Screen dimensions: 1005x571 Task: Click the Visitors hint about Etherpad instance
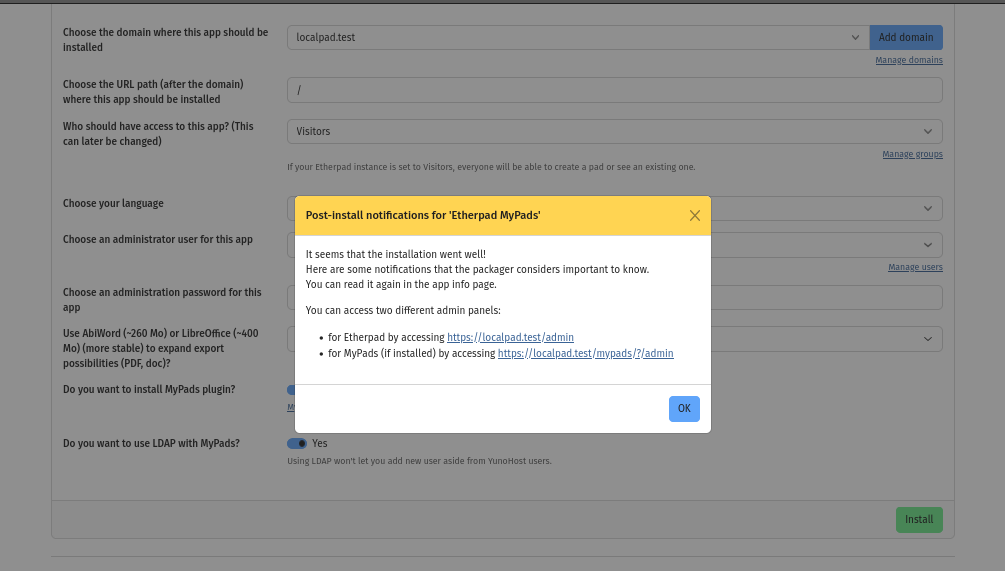click(x=491, y=167)
